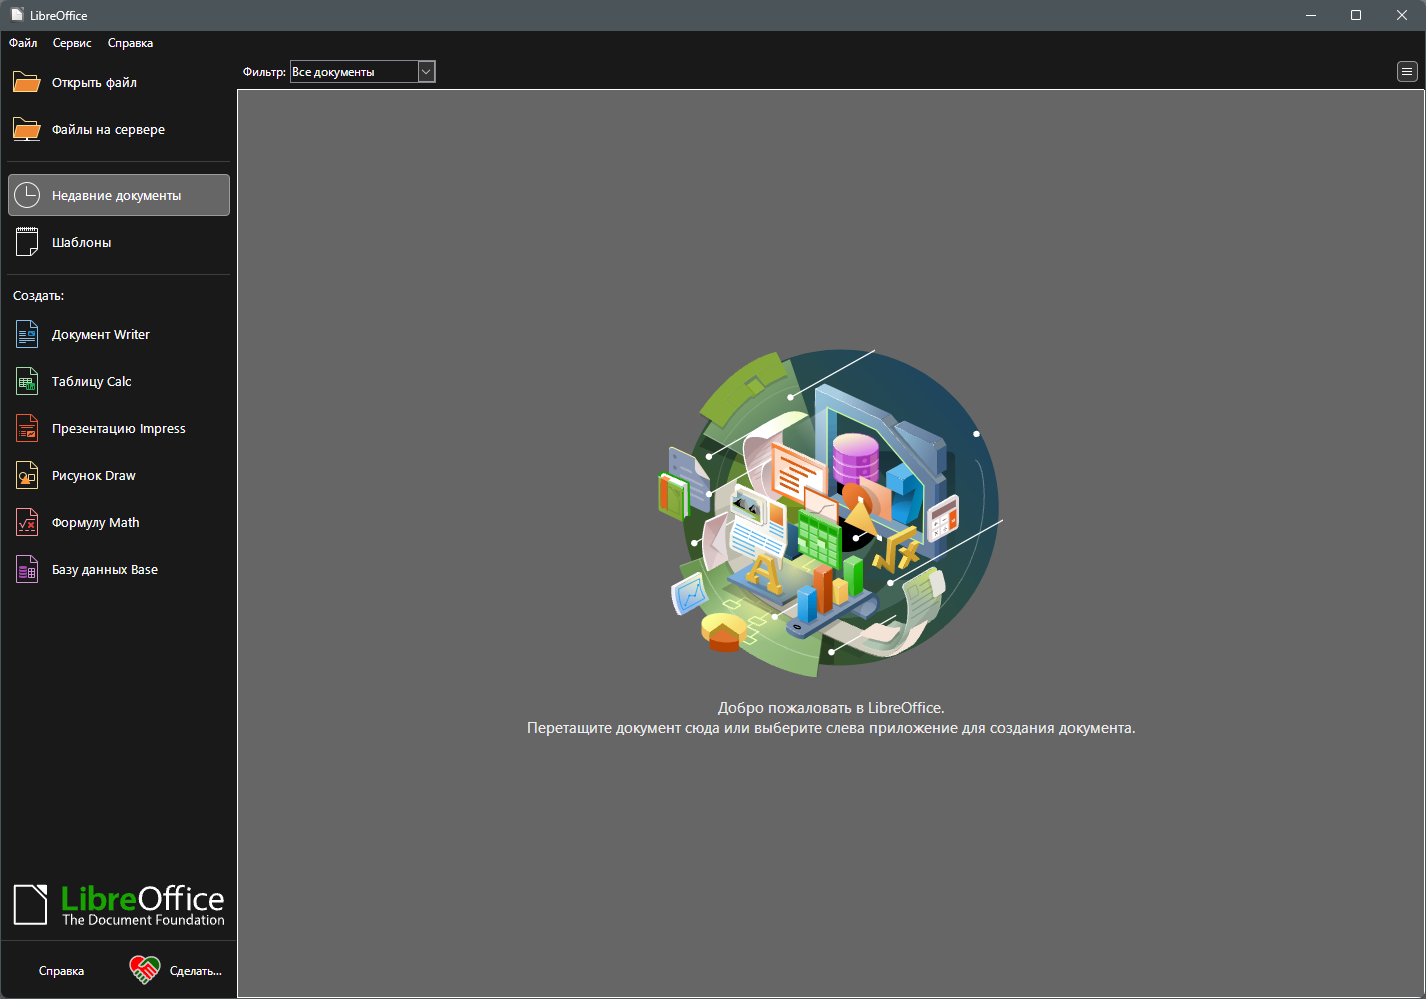Create a new Рисунок Draw
Viewport: 1426px width, 999px height.
tap(118, 475)
